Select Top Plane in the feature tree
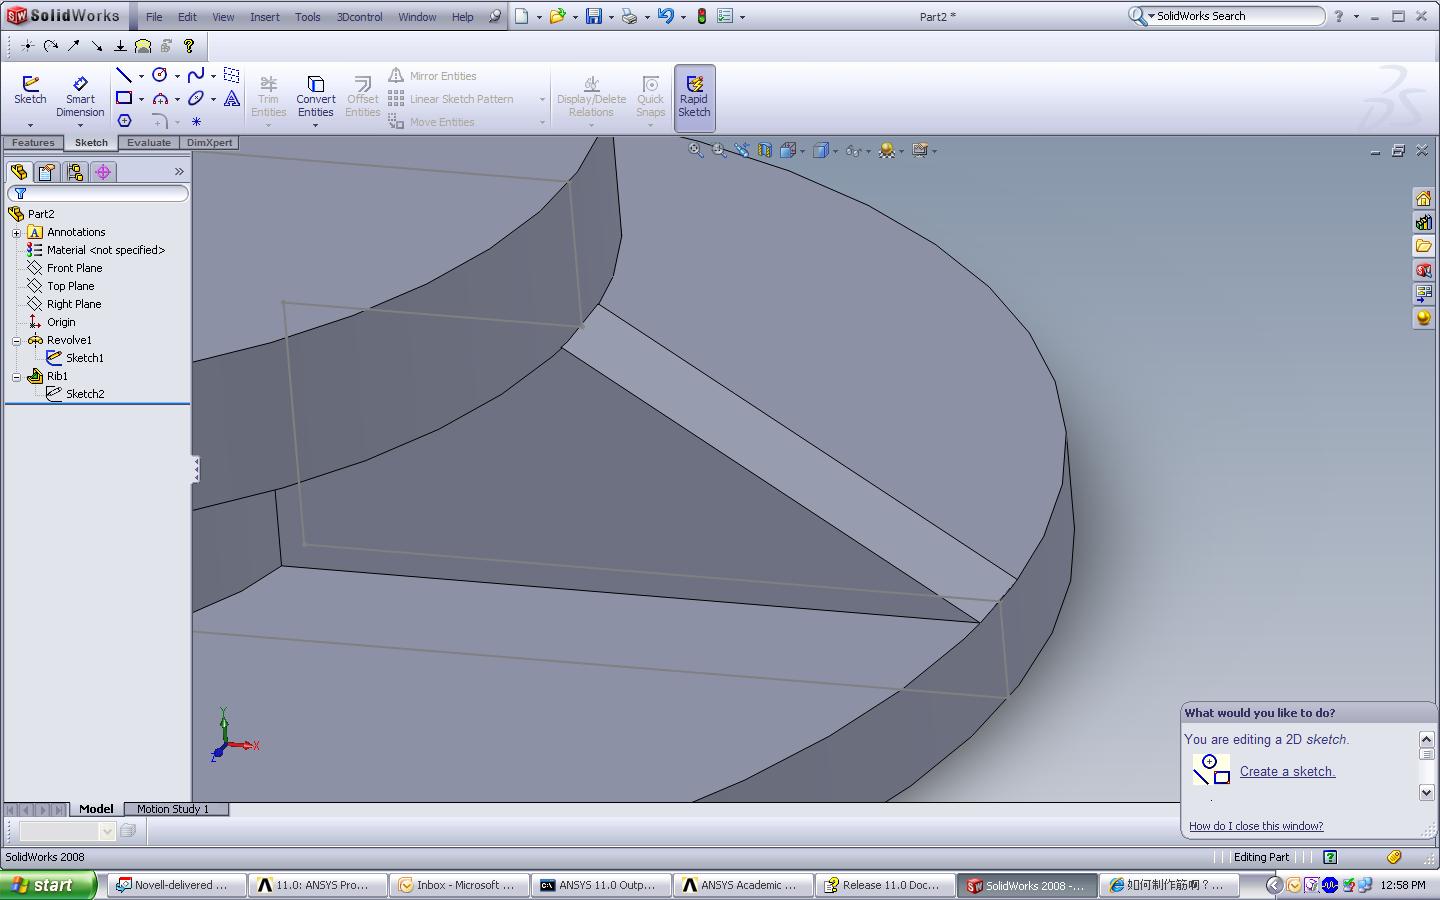 [70, 286]
